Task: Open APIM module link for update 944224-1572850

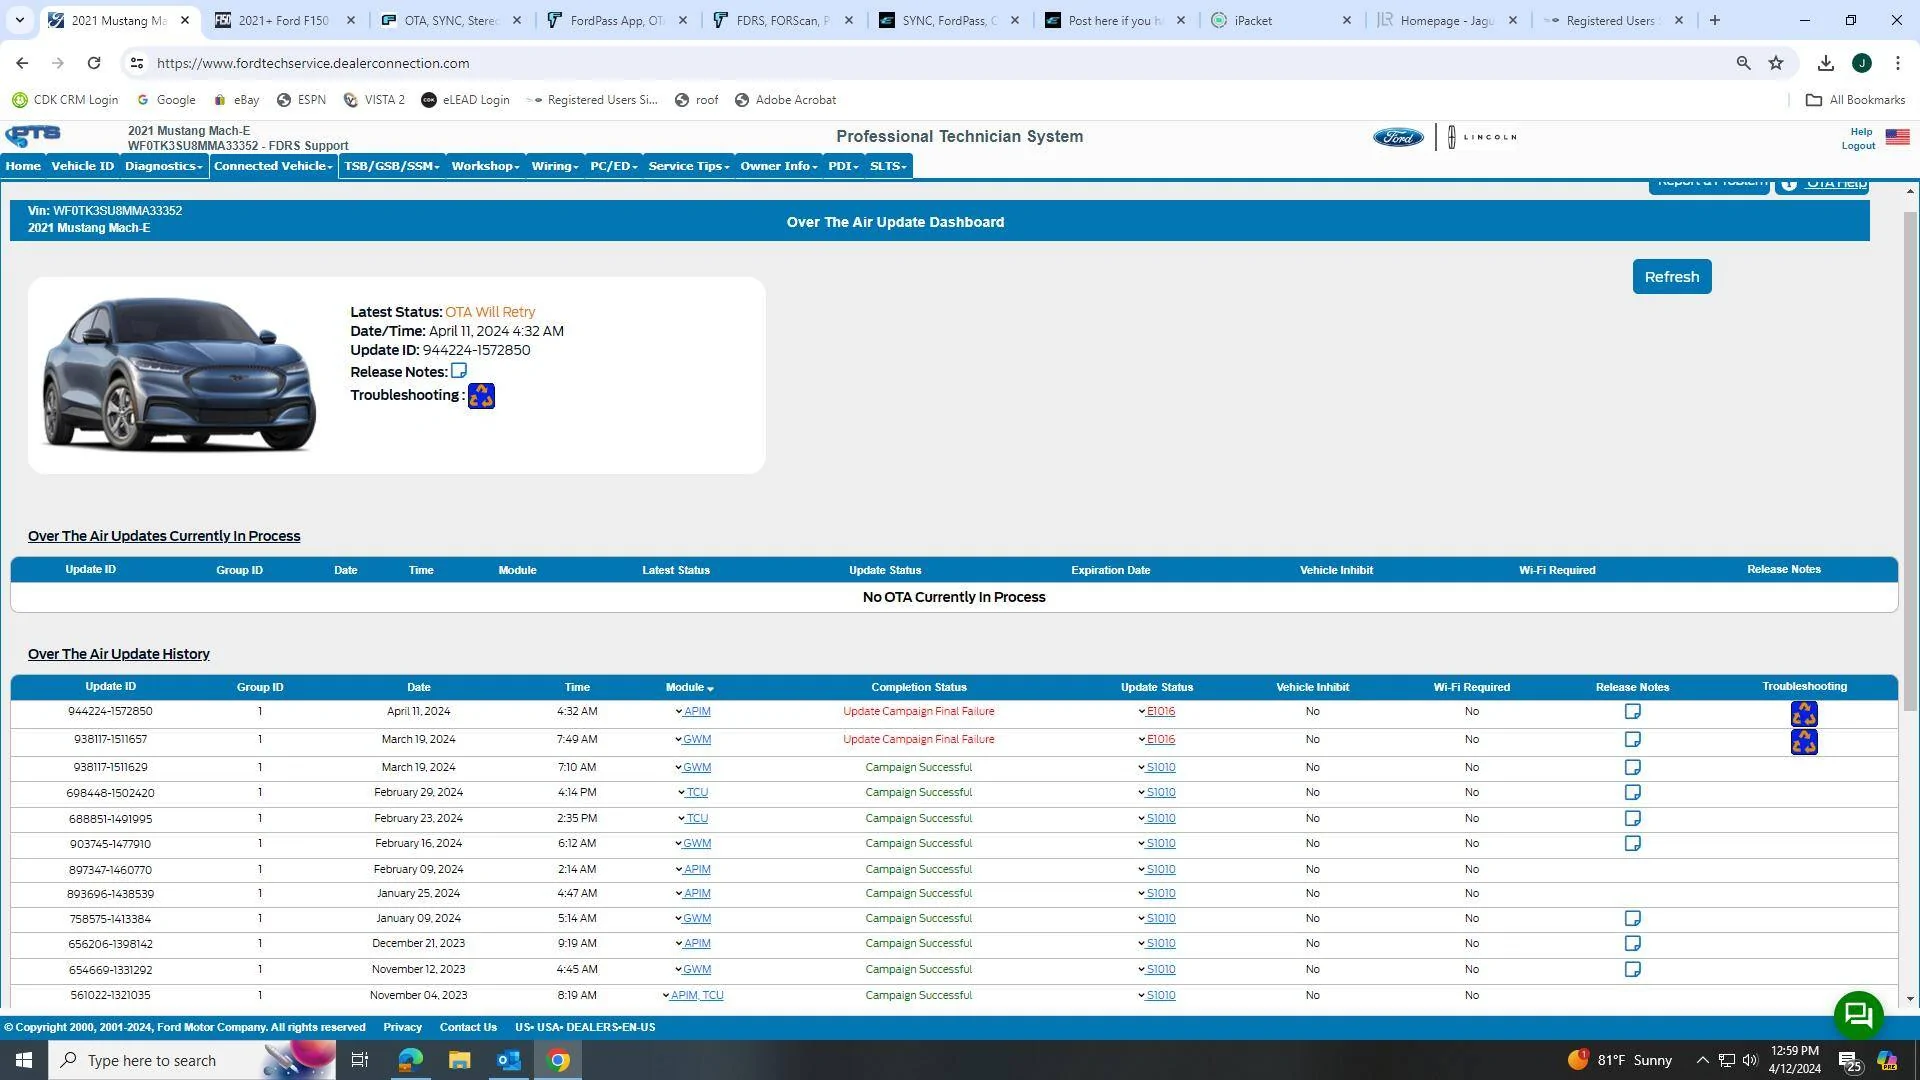Action: (x=697, y=712)
